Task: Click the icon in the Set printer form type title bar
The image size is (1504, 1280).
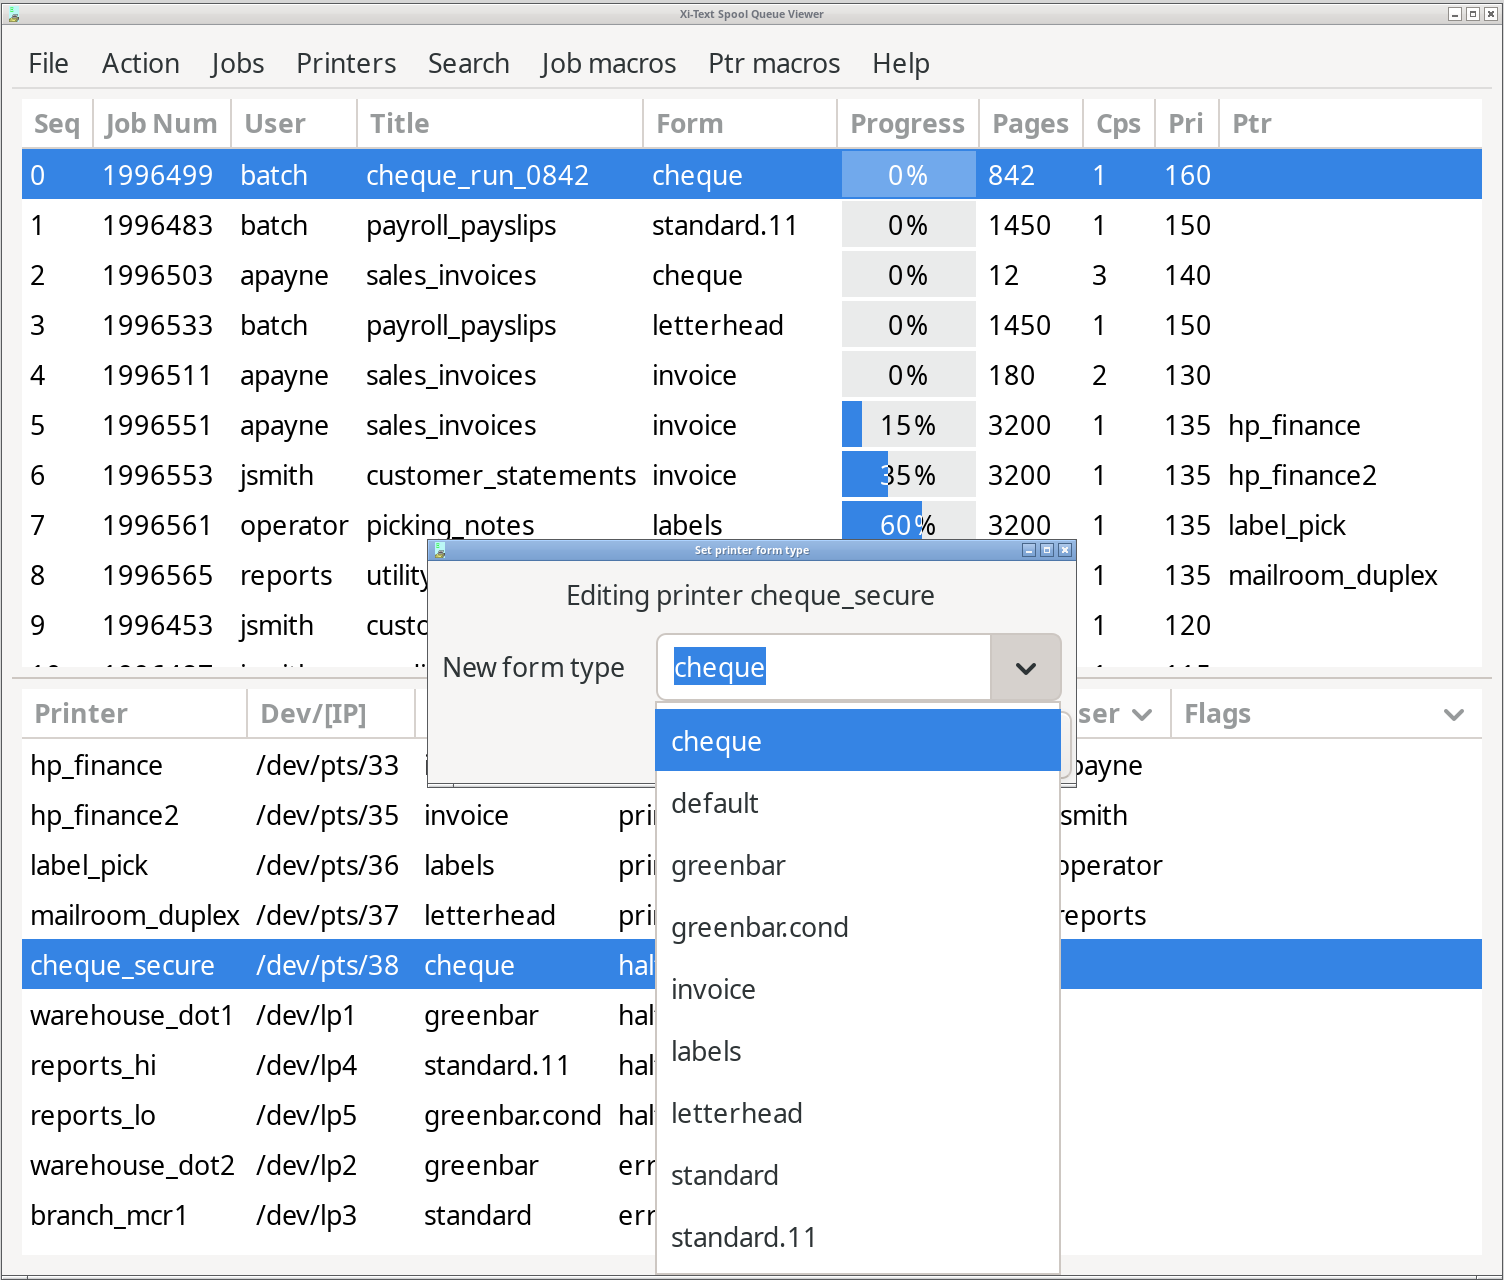Action: tap(440, 550)
